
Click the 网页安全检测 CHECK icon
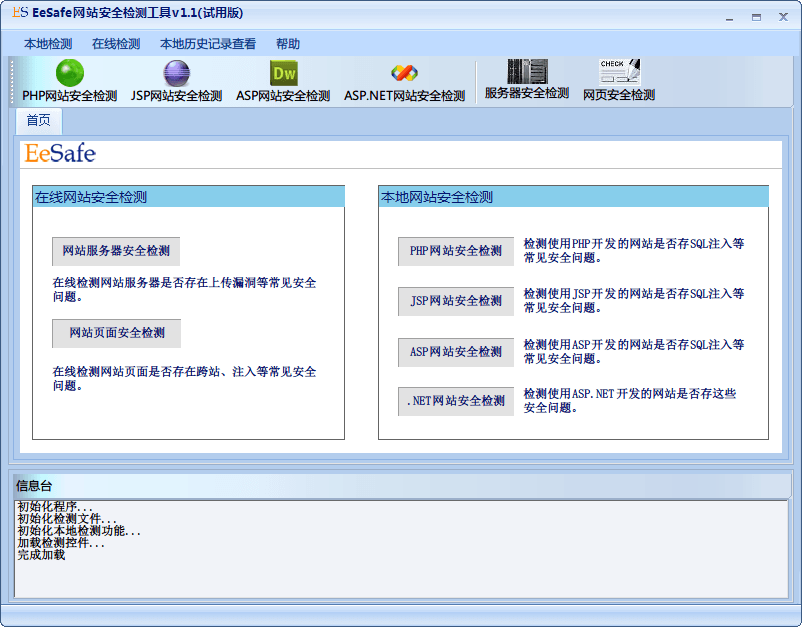point(619,72)
